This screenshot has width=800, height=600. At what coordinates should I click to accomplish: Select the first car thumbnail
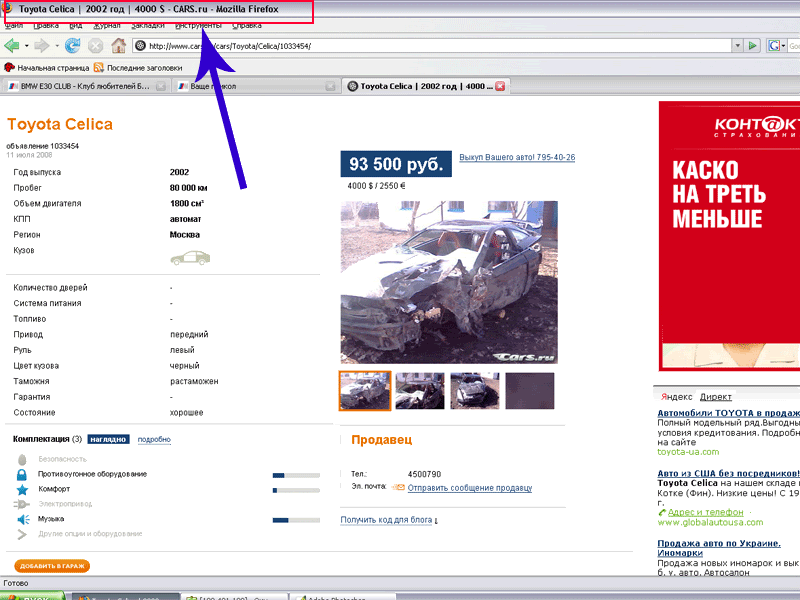point(365,391)
